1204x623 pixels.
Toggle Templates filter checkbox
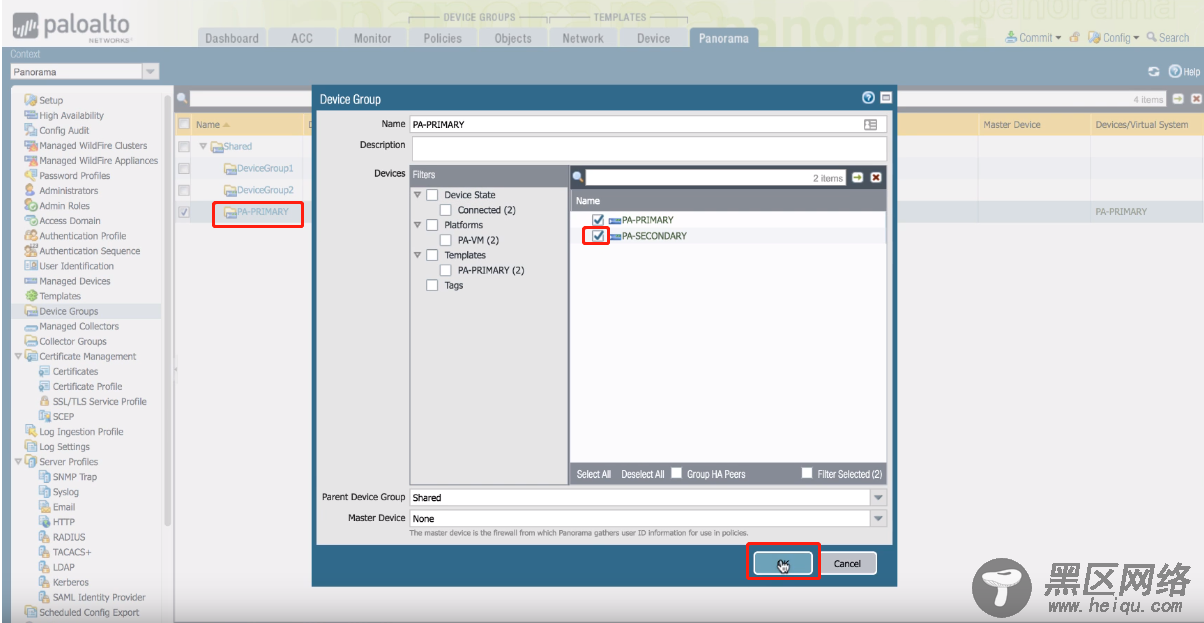432,255
